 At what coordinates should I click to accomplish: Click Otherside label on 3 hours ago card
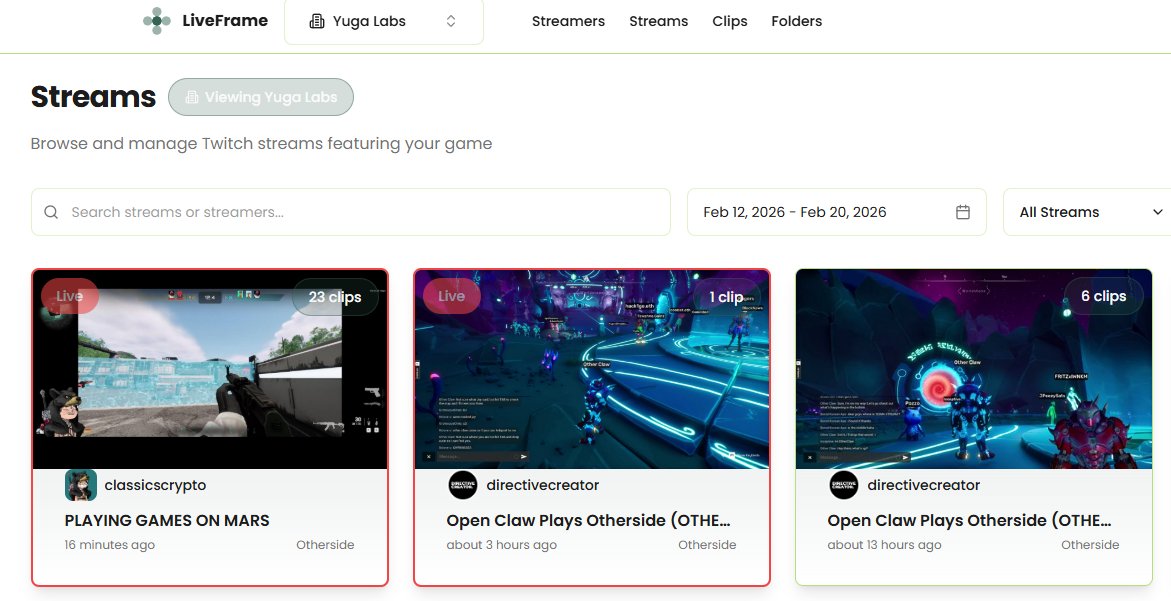click(x=707, y=545)
